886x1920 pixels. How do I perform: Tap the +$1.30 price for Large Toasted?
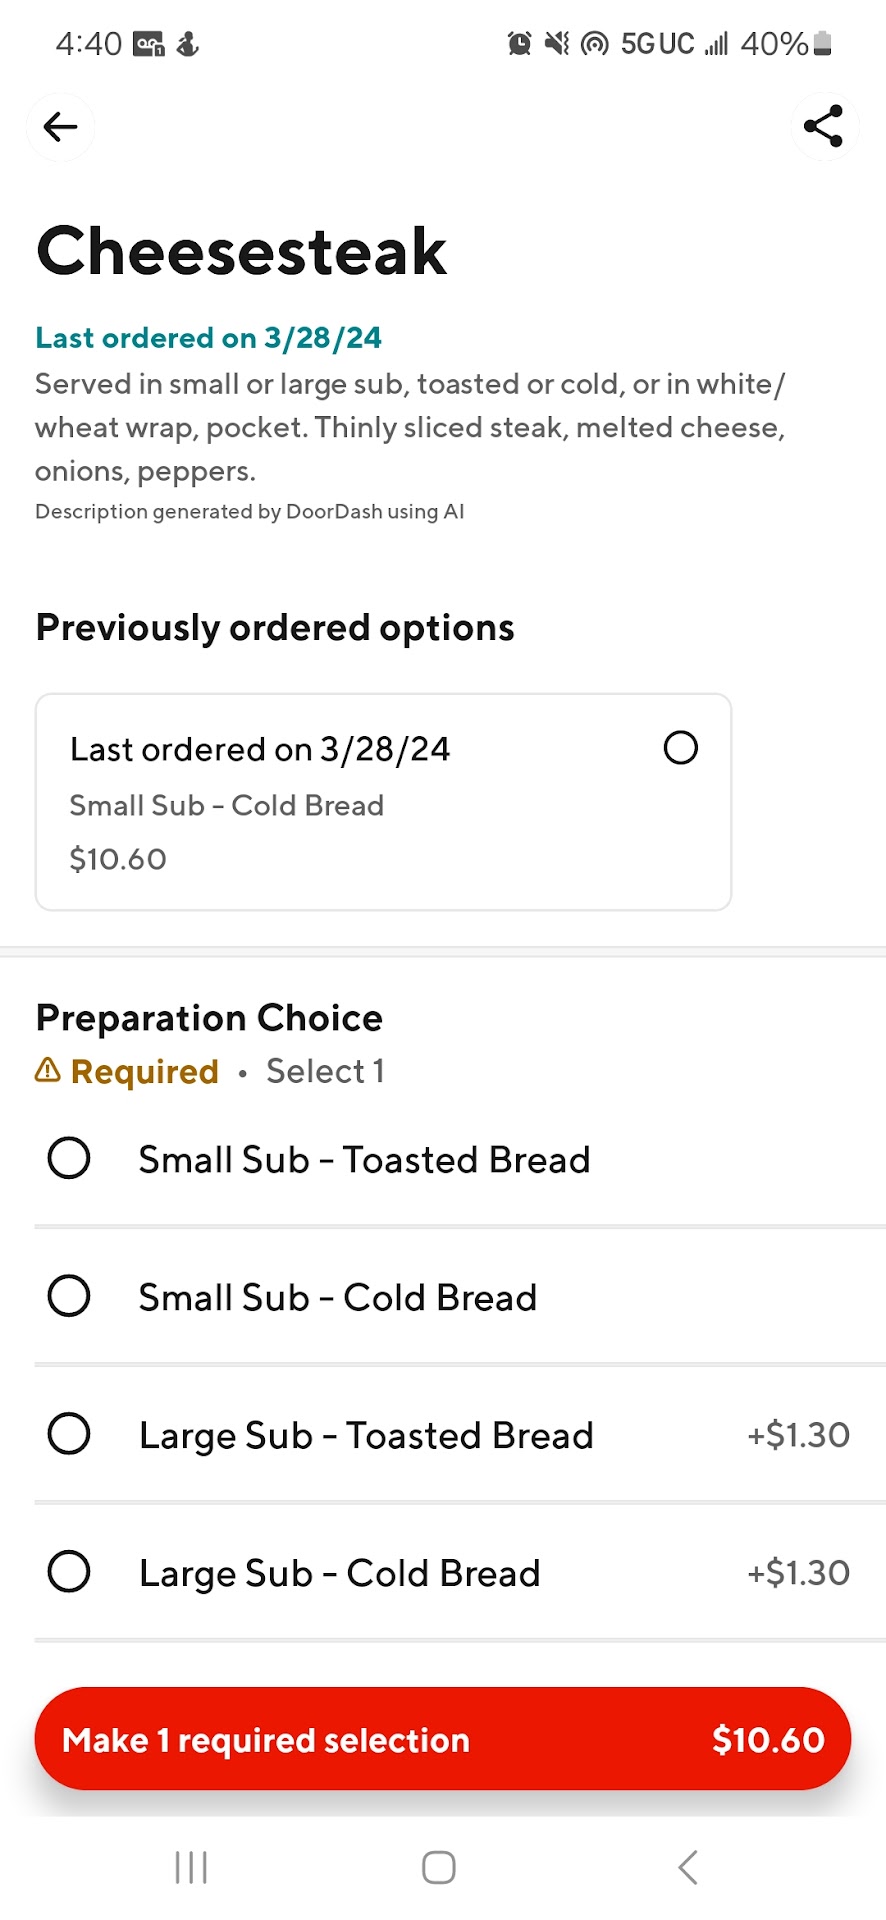click(x=798, y=1435)
